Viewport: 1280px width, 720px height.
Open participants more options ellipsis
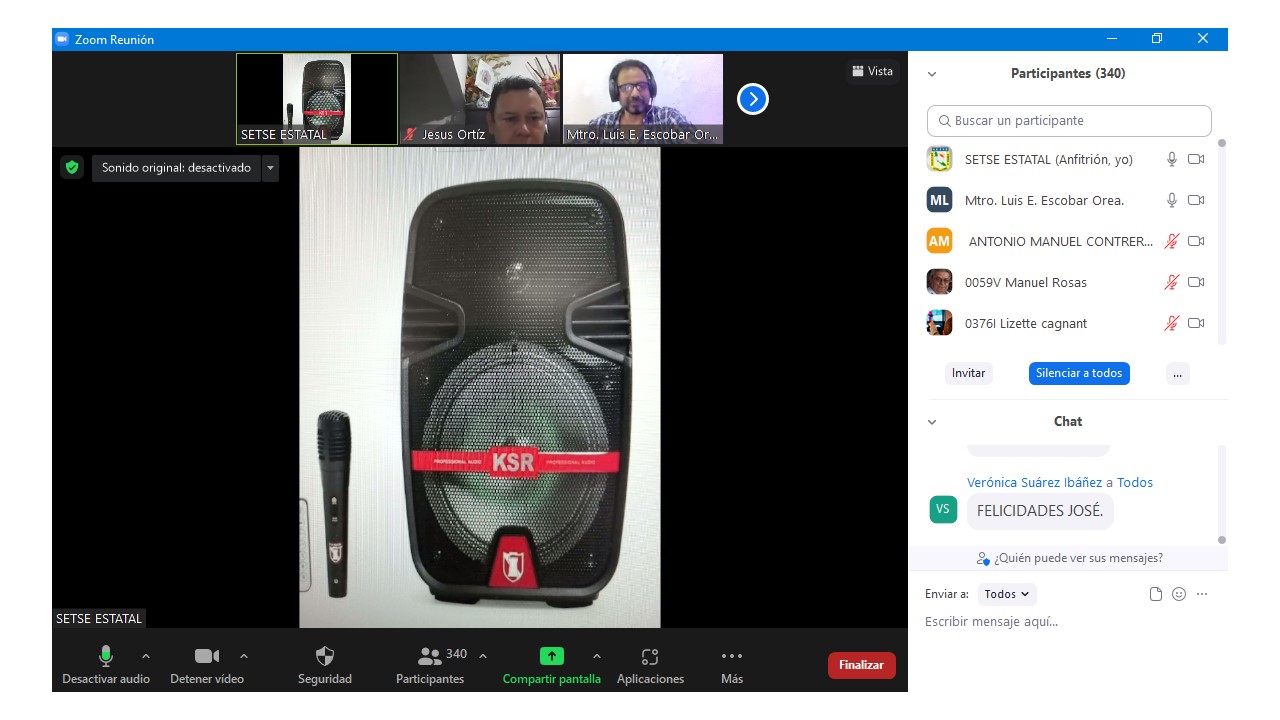point(1177,373)
